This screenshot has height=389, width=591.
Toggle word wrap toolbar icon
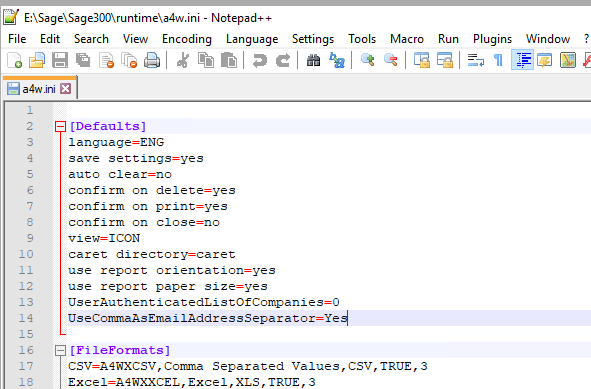[476, 60]
